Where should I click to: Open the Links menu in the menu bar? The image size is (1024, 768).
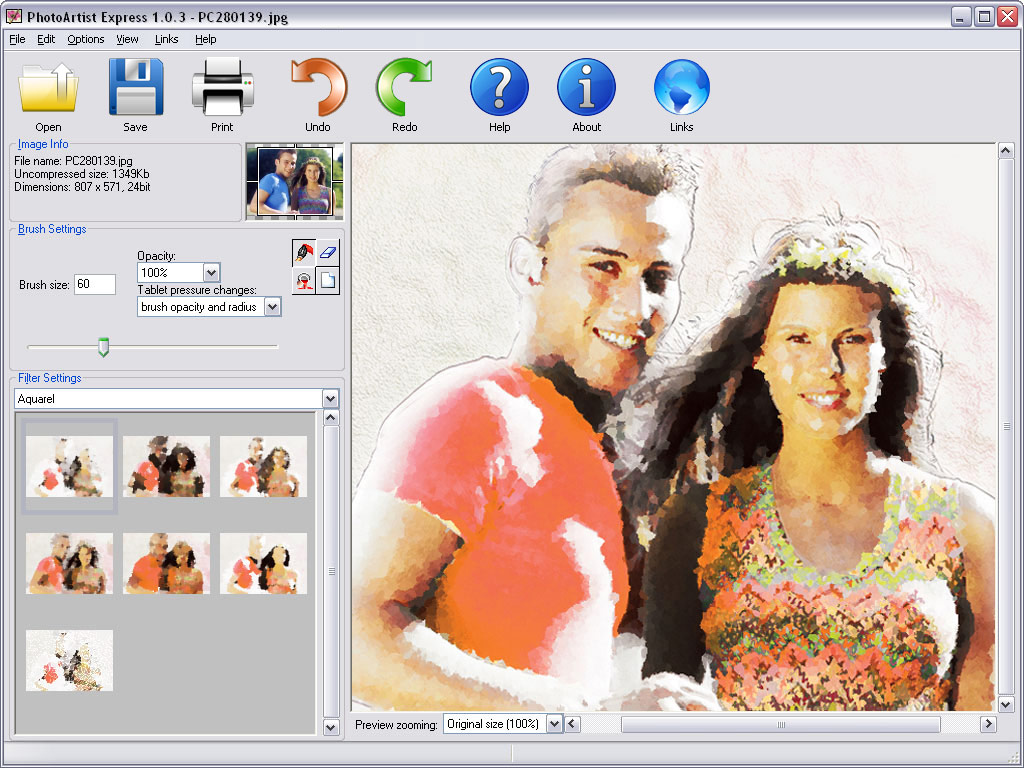167,39
